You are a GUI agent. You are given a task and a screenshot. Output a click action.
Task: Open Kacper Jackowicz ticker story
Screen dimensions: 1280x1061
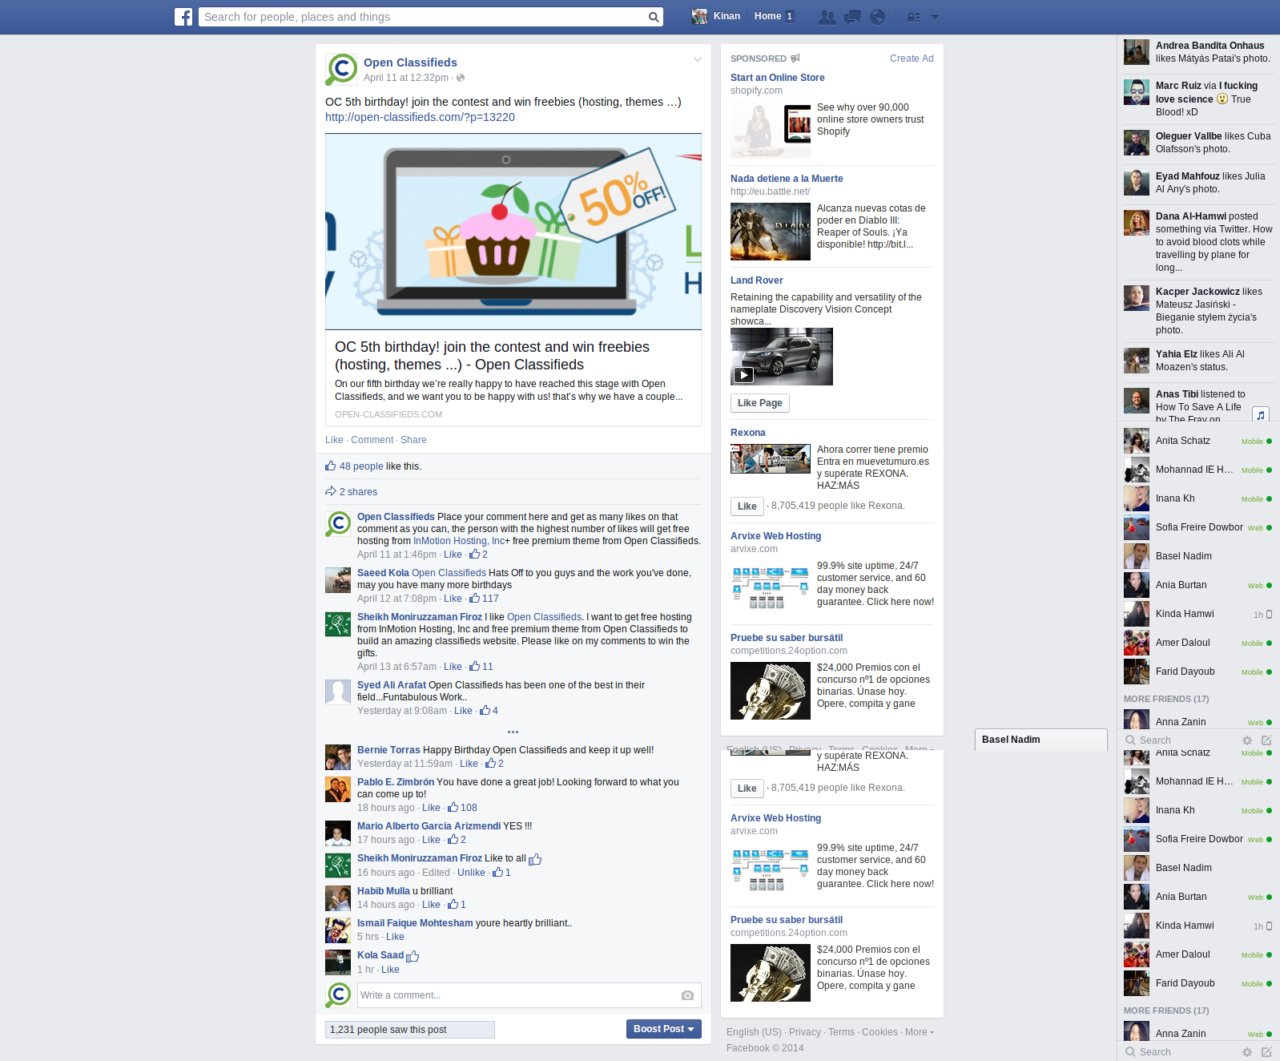pyautogui.click(x=1197, y=311)
